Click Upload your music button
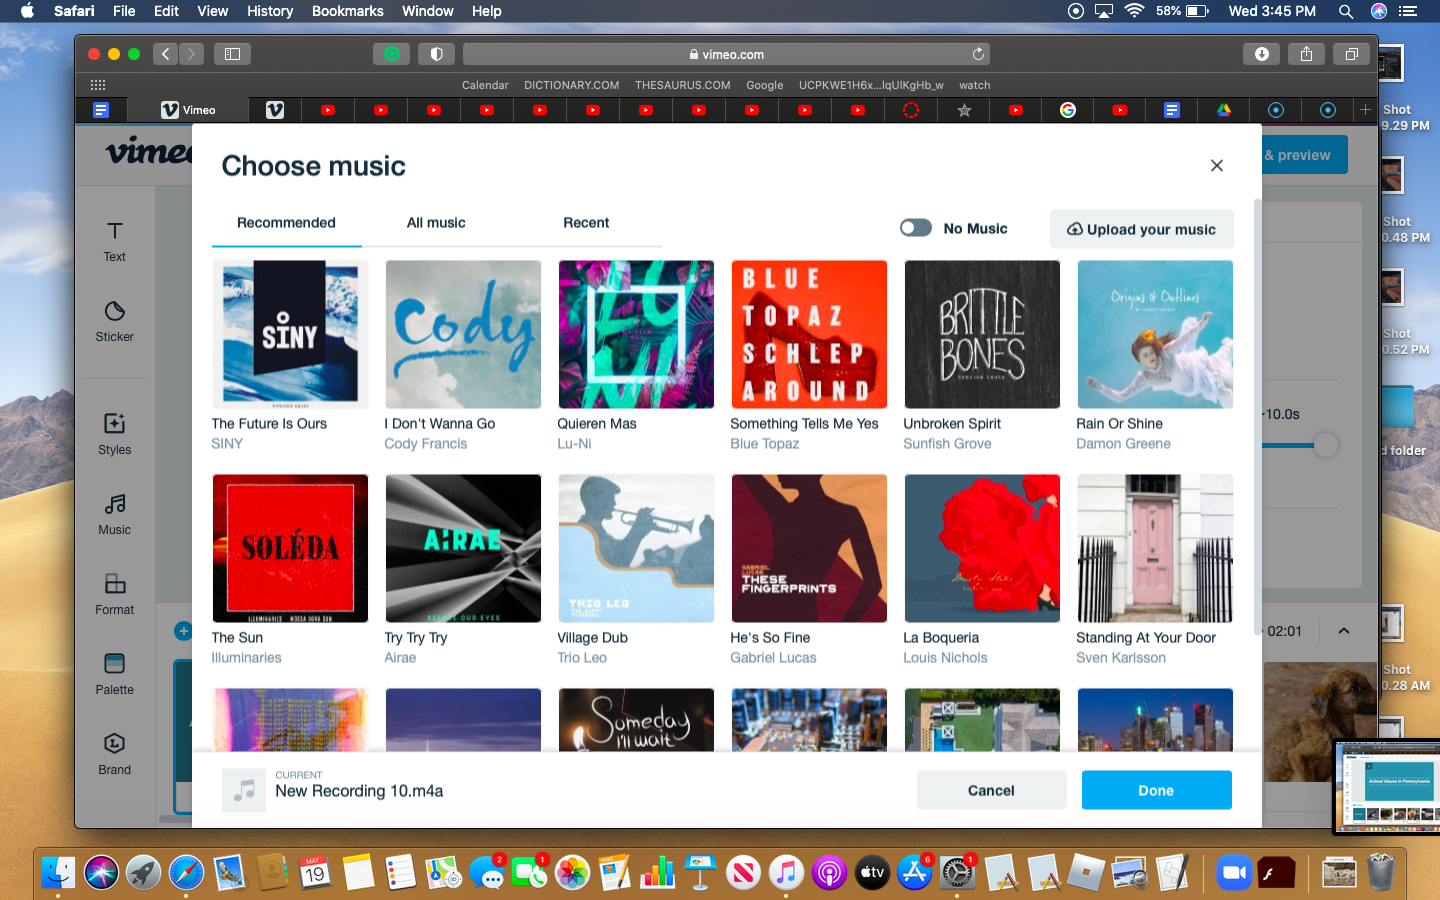 coord(1141,229)
